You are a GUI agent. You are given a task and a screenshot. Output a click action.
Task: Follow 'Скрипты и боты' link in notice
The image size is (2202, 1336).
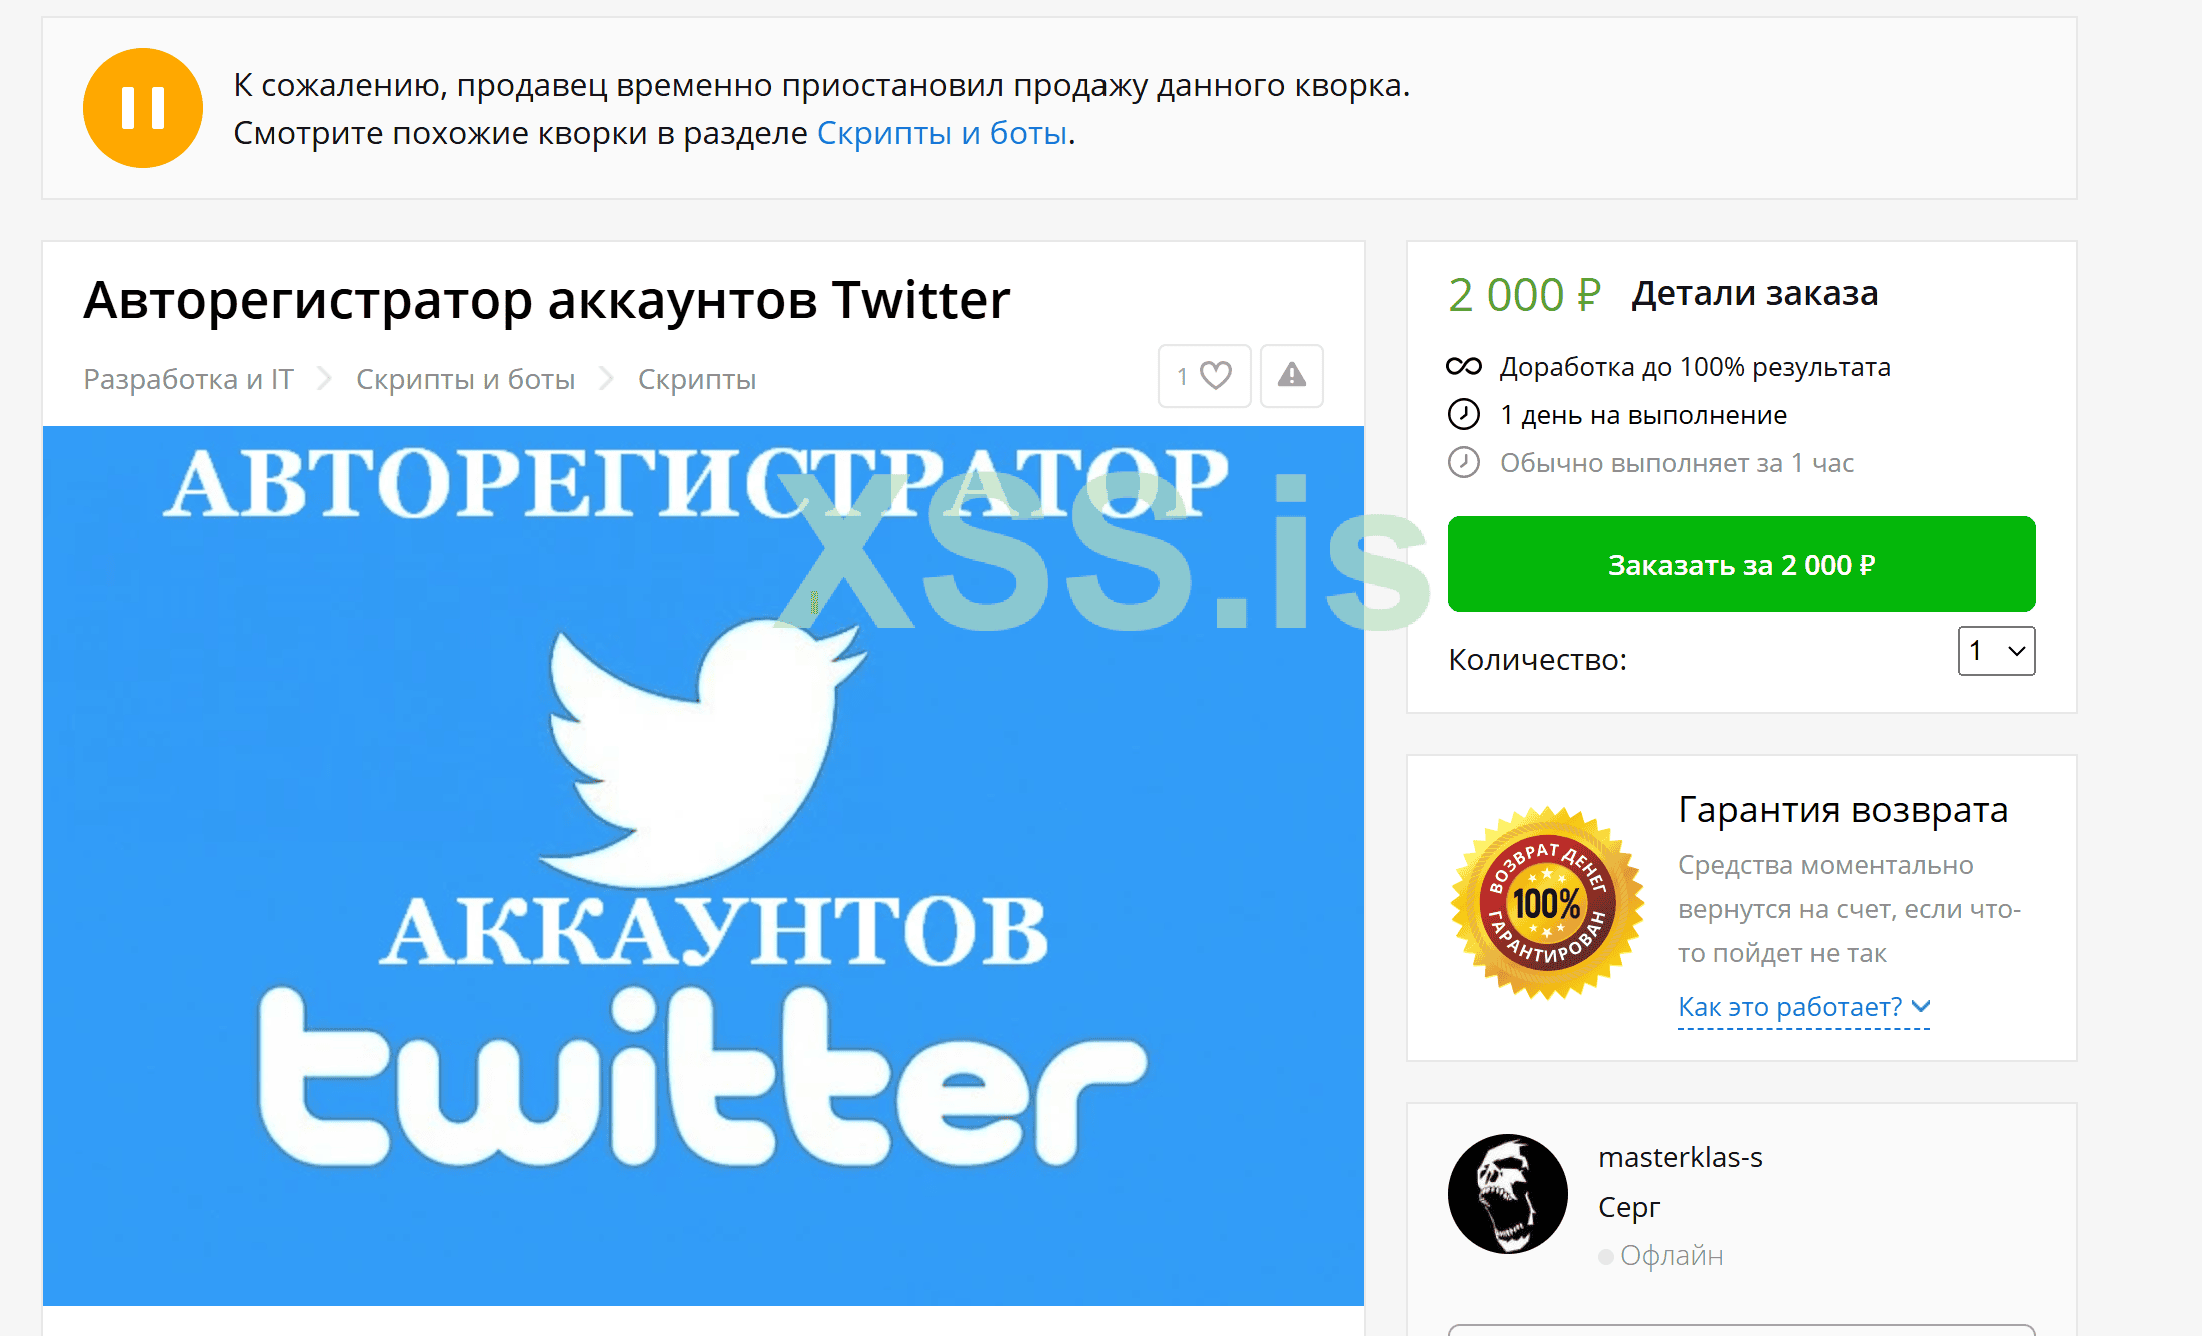(x=942, y=133)
